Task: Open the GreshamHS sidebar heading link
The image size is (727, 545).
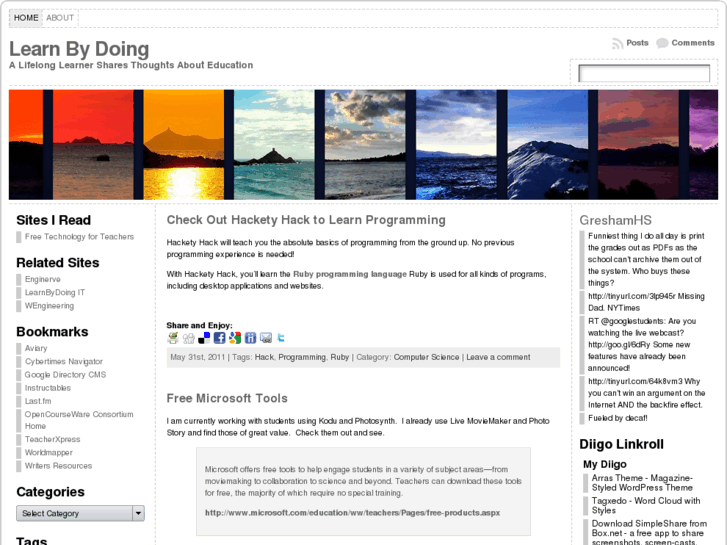Action: (x=615, y=220)
